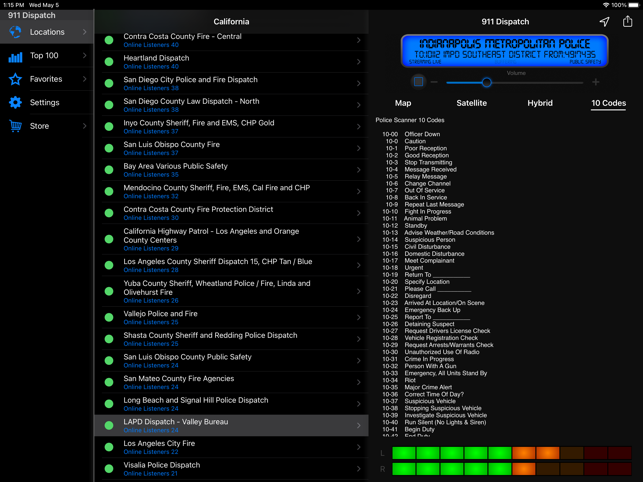Click the Store shopping cart icon
Screen dimensions: 643x482
pyautogui.click(x=15, y=126)
